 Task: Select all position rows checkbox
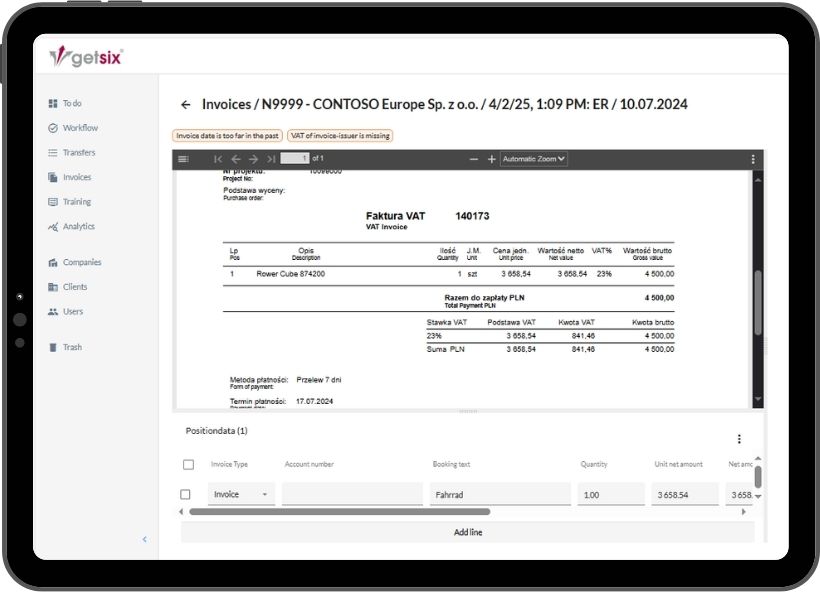tap(188, 464)
